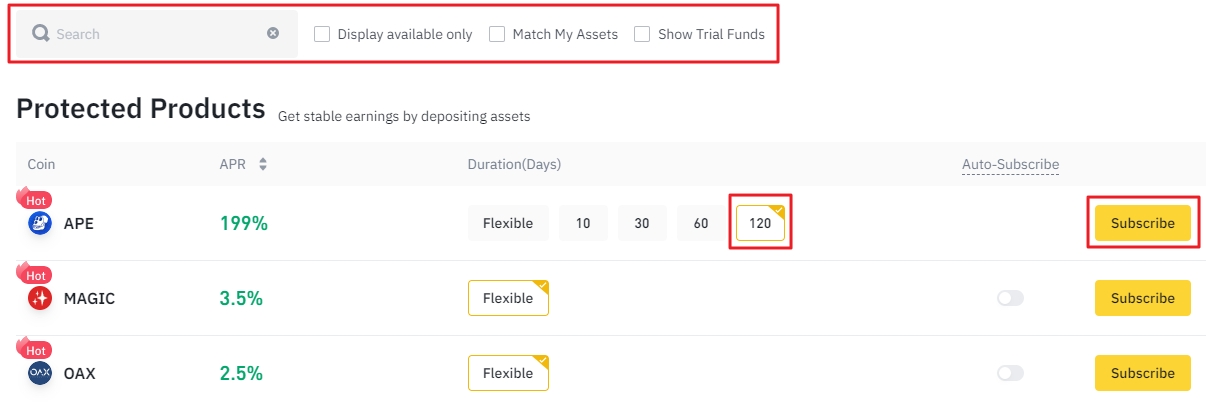Subscribe to the APE product
The height and width of the screenshot is (410, 1206).
coord(1142,224)
